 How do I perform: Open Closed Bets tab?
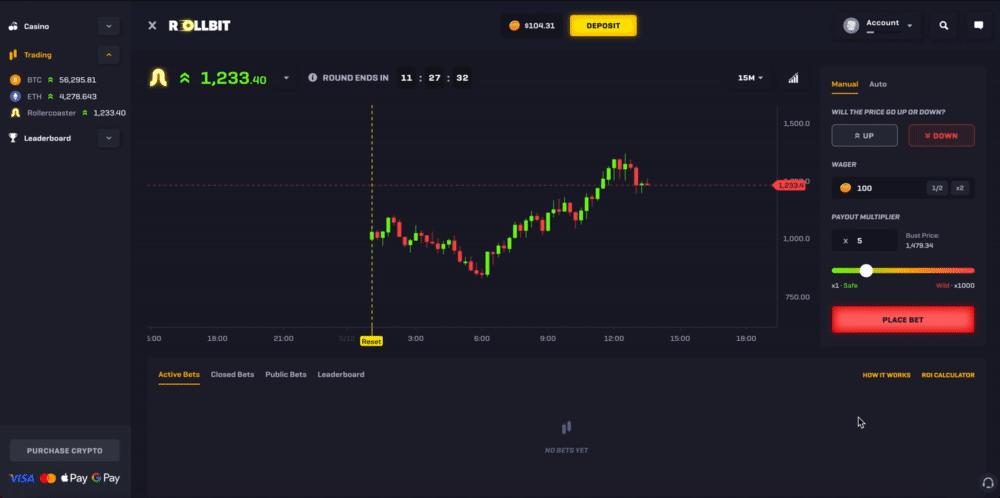coord(232,374)
